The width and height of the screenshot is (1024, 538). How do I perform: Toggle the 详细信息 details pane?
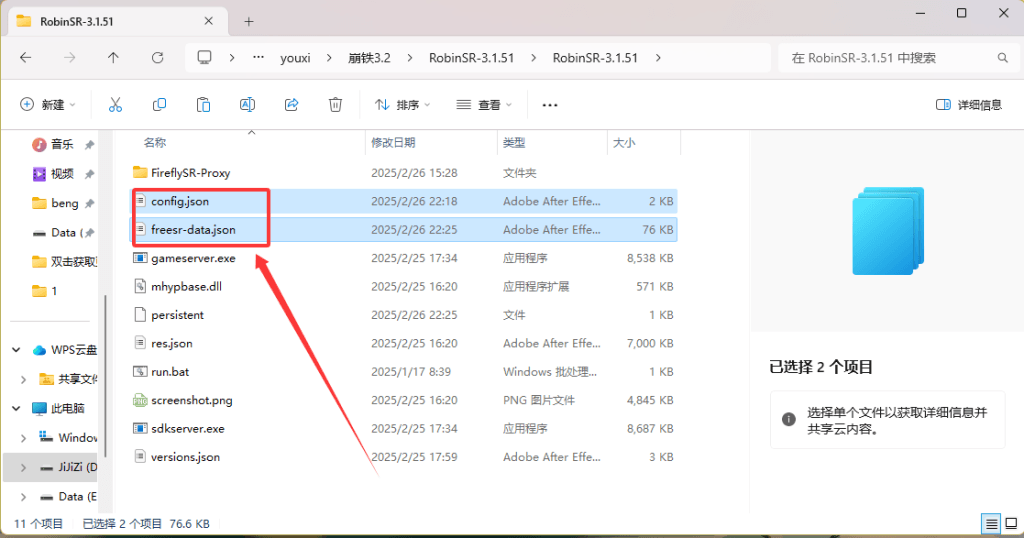(968, 105)
